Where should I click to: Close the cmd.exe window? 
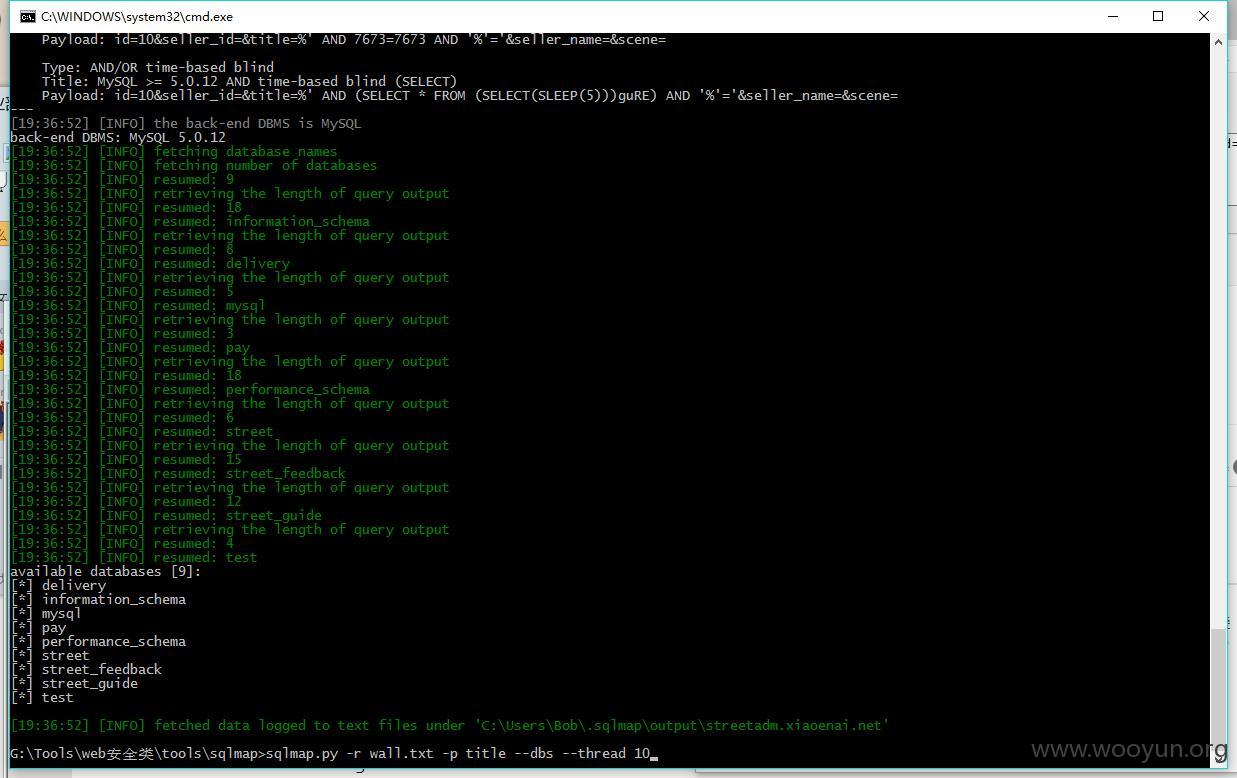pyautogui.click(x=1204, y=16)
